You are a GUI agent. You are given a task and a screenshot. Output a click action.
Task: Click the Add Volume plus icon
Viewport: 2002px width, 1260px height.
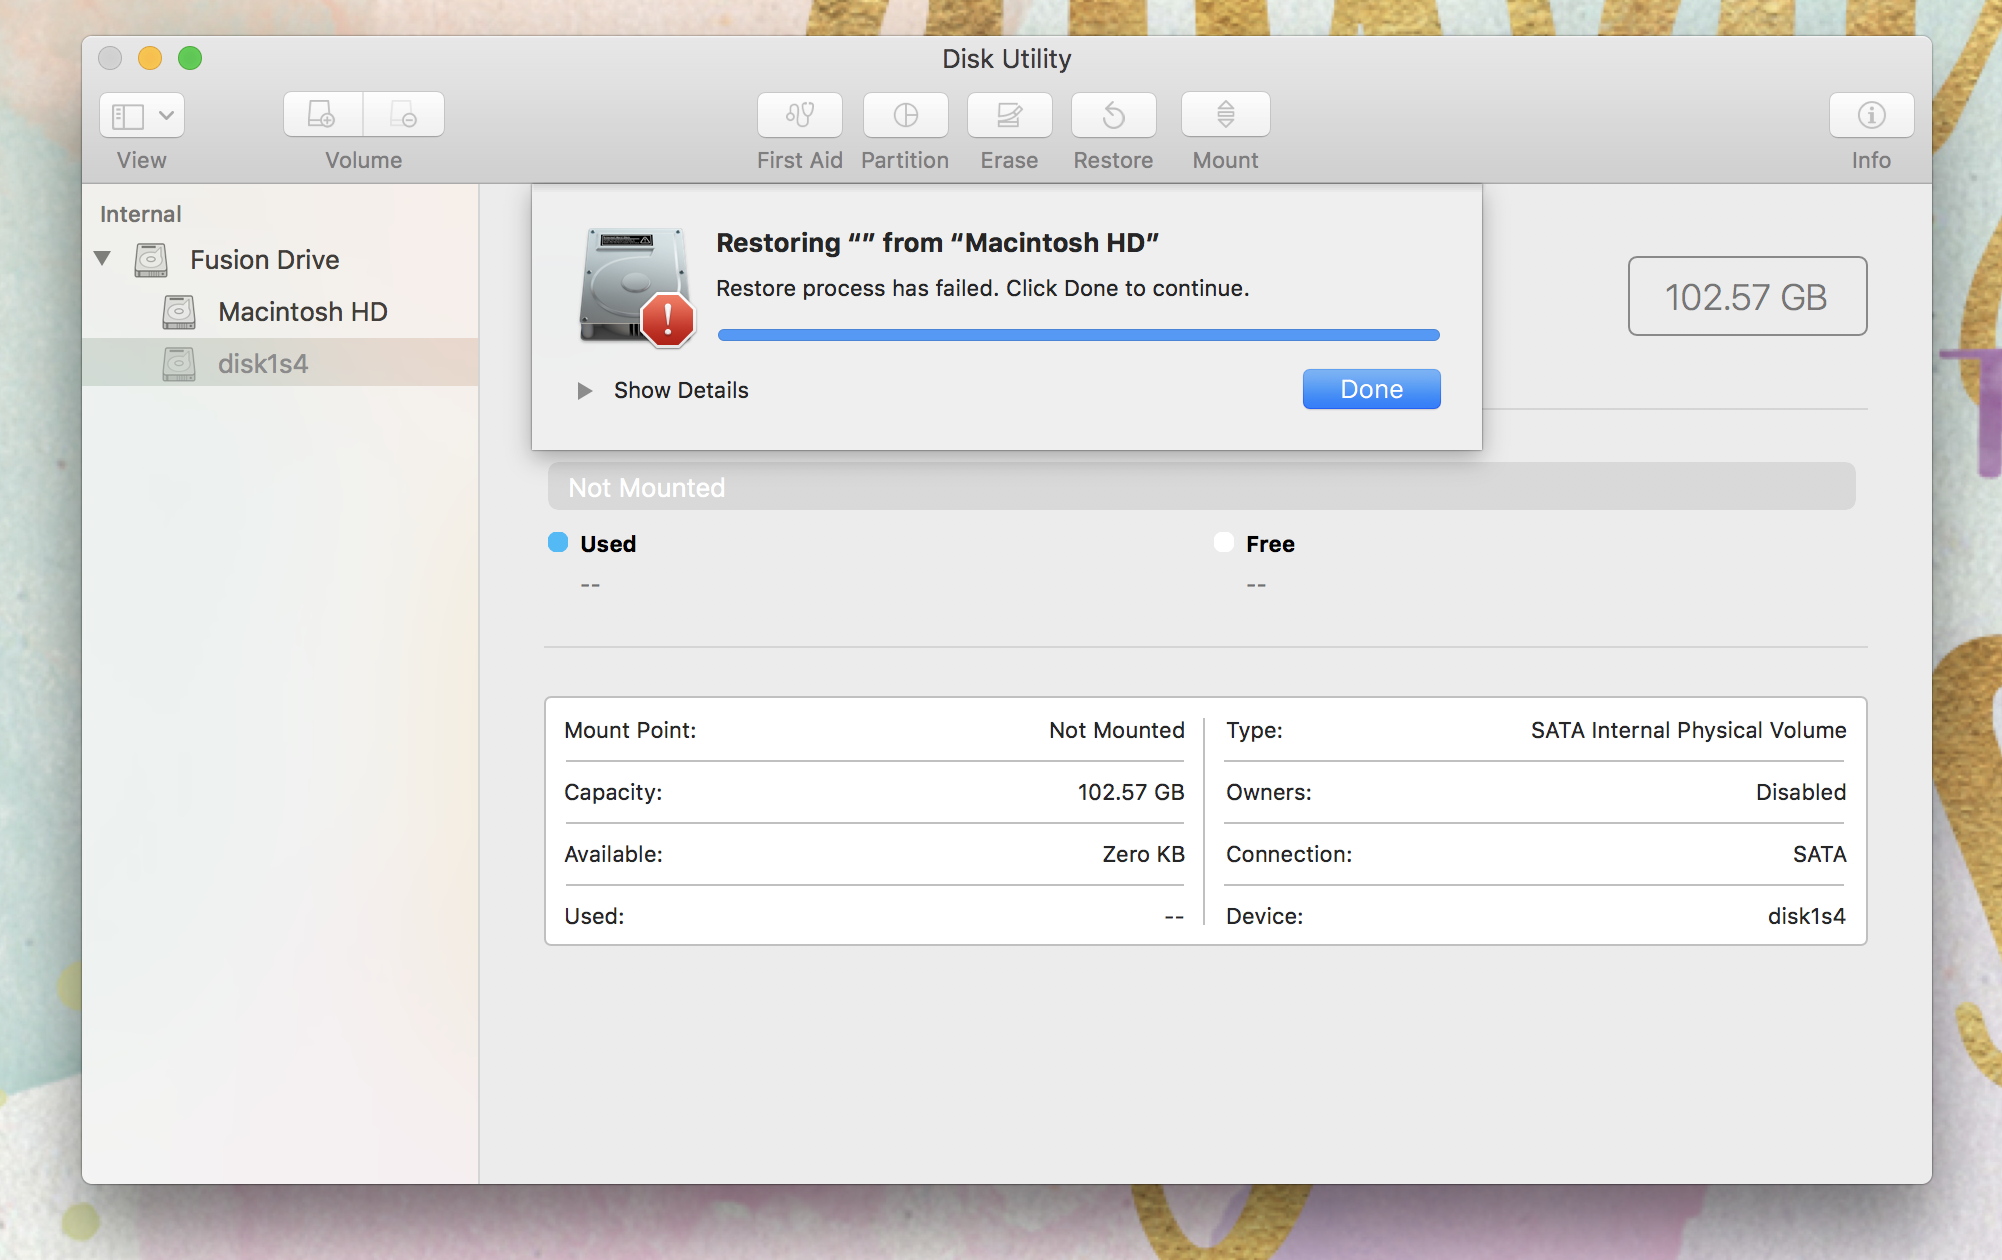[322, 116]
